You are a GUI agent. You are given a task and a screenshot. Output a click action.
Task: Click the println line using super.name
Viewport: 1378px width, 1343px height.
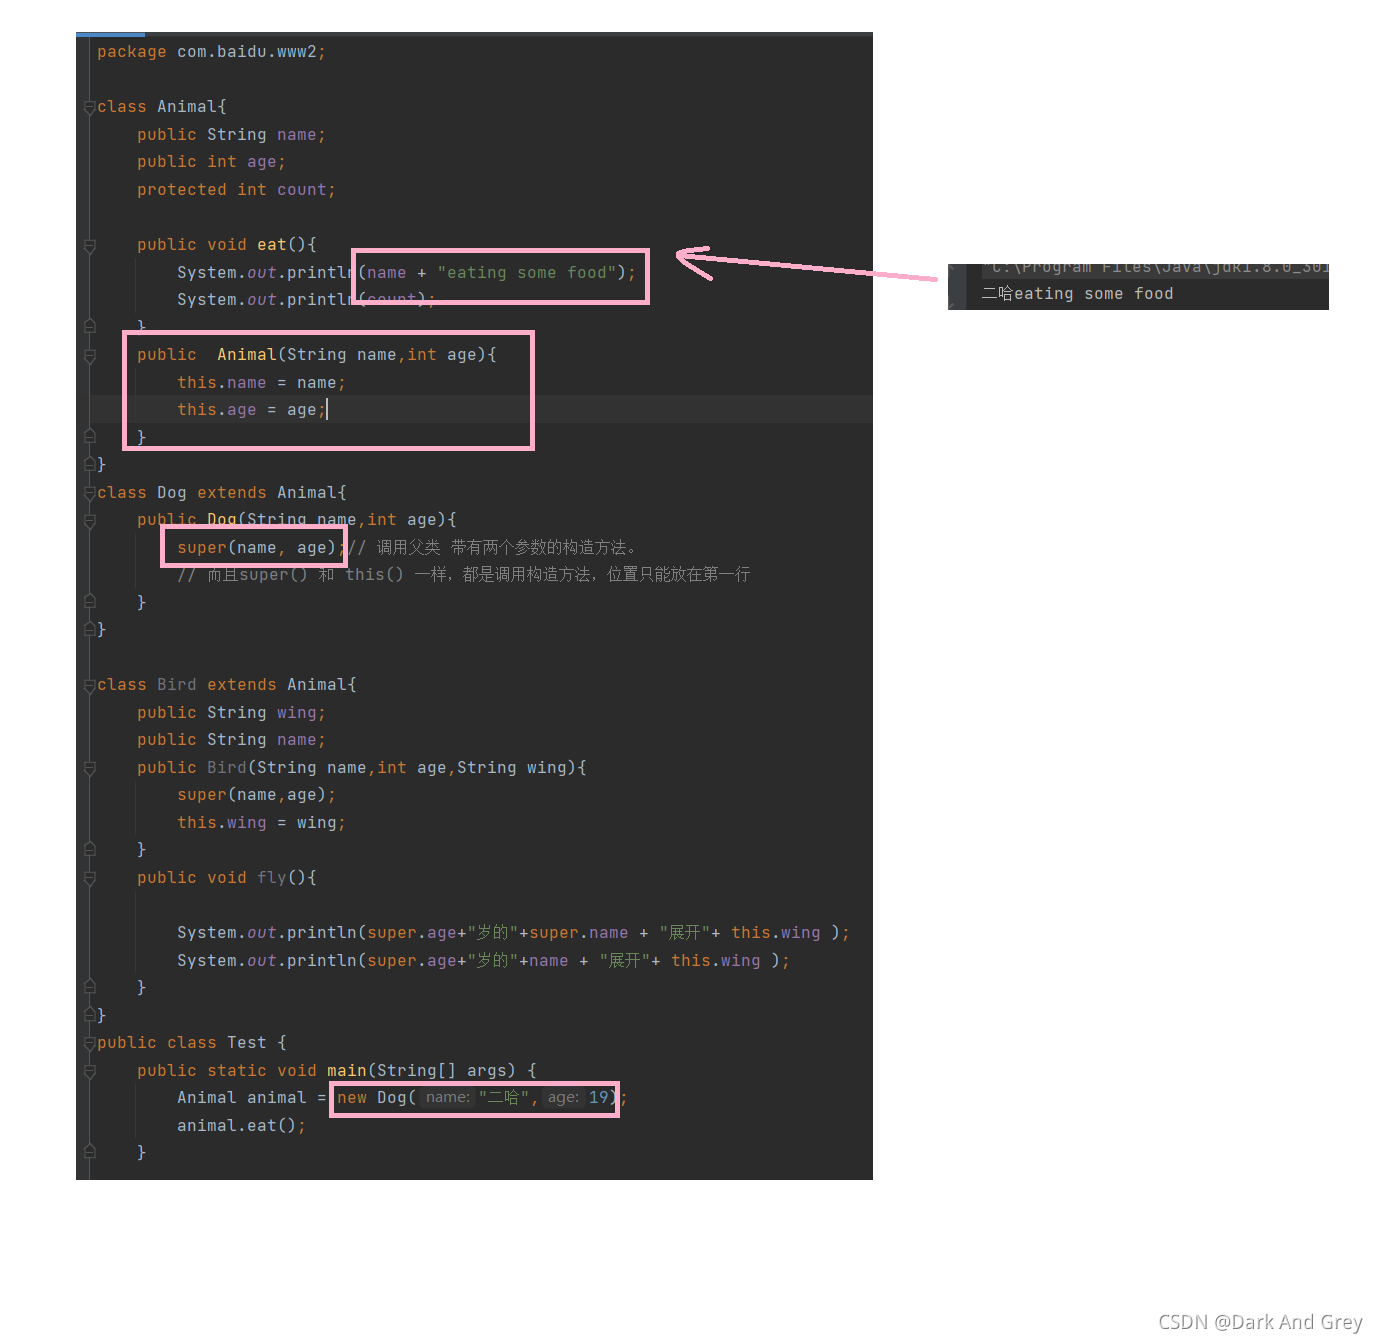(513, 933)
